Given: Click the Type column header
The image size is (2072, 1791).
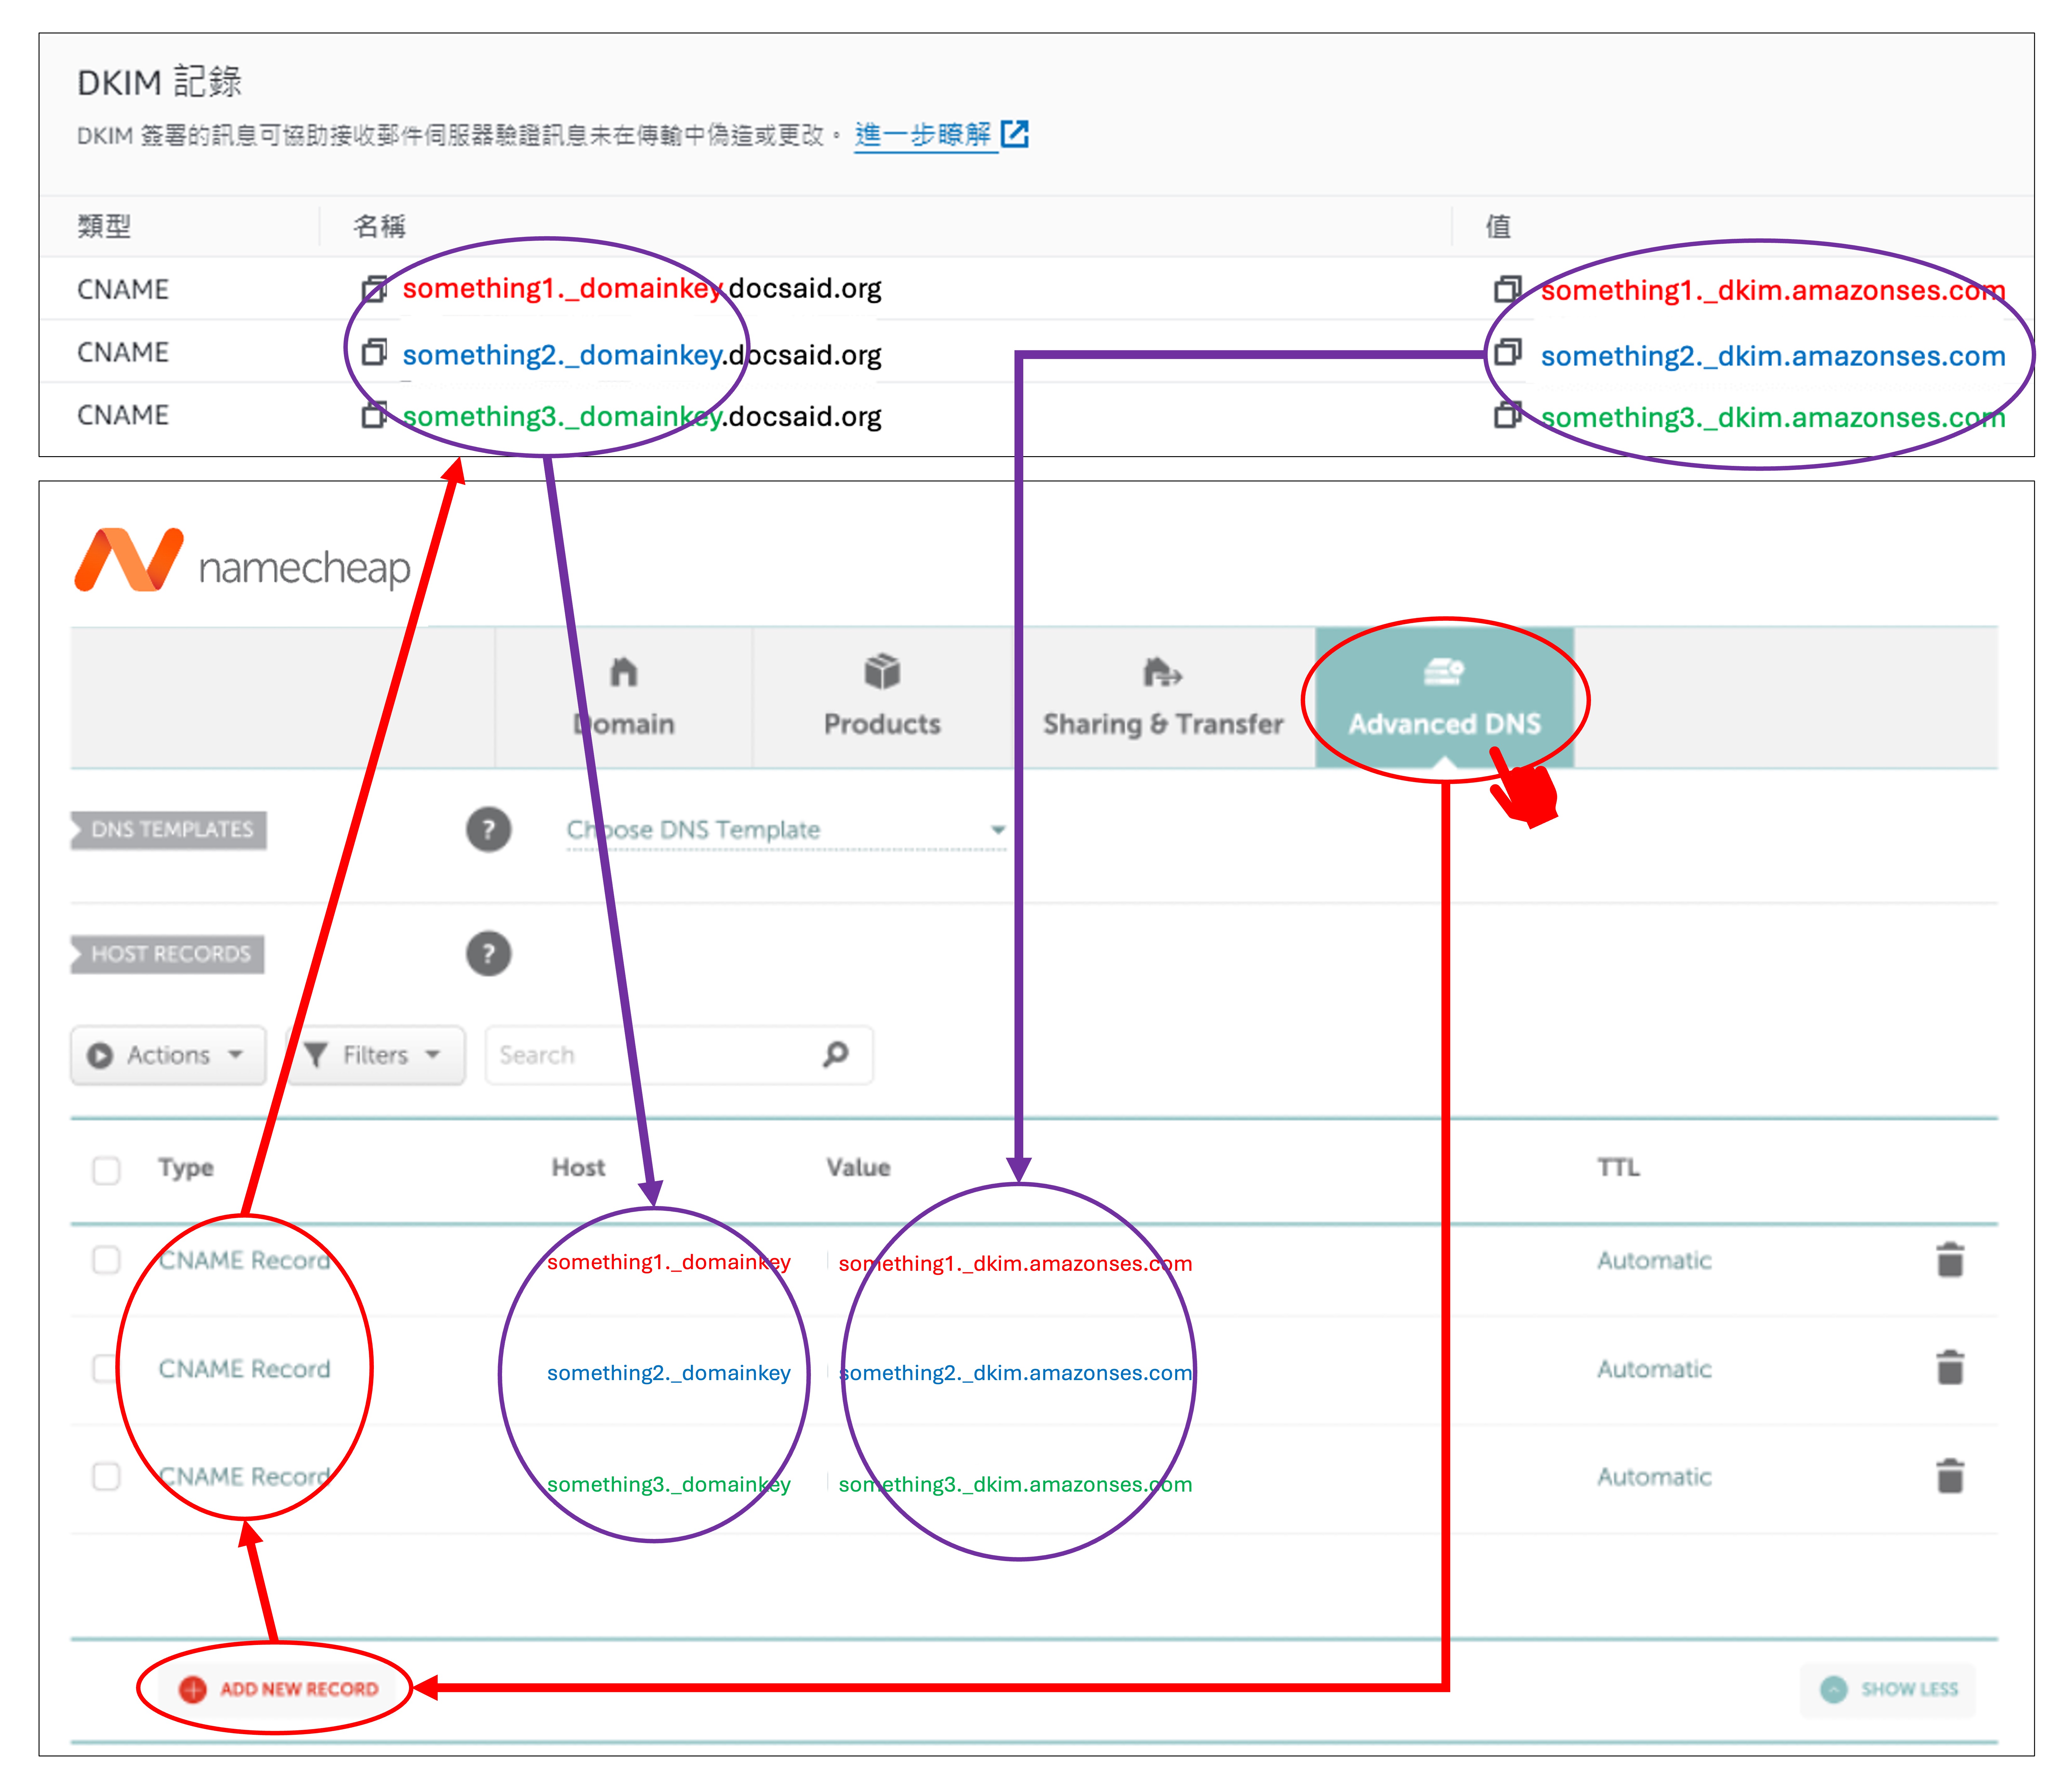Looking at the screenshot, I should coord(186,1168).
